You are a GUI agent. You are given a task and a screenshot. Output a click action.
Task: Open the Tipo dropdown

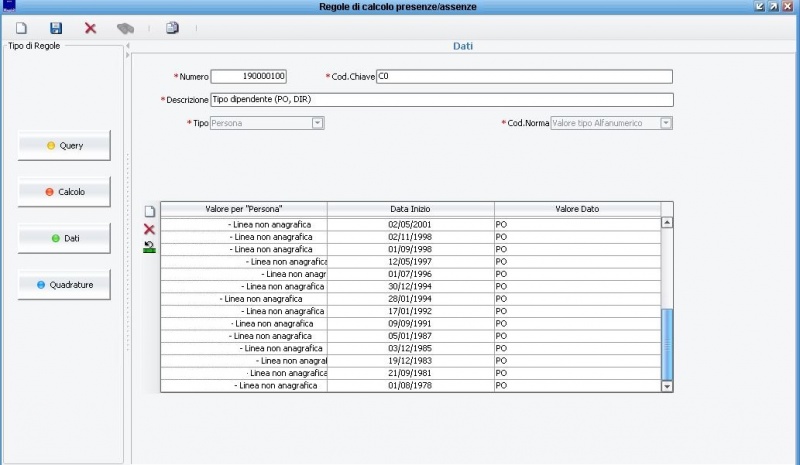click(317, 123)
